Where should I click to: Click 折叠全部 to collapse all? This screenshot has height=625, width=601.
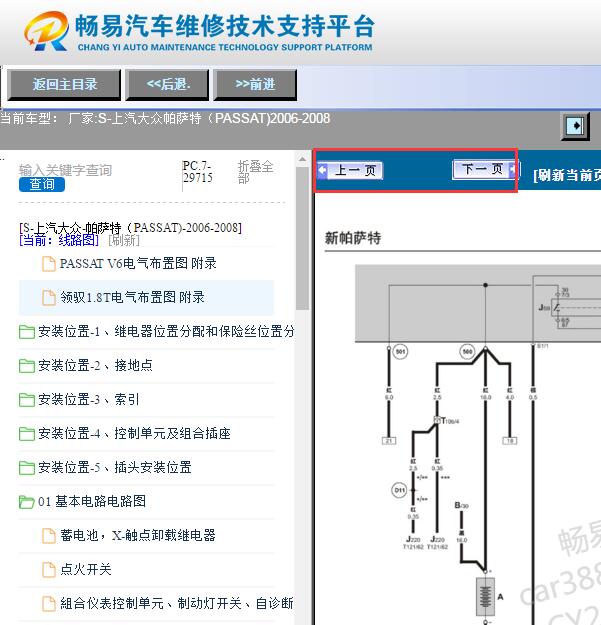[x=255, y=172]
